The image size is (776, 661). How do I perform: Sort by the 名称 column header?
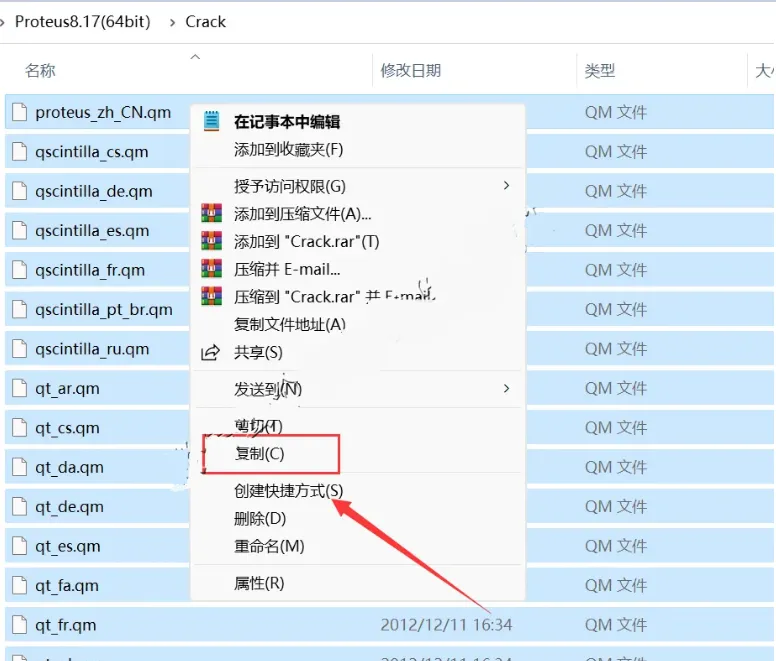coord(40,71)
